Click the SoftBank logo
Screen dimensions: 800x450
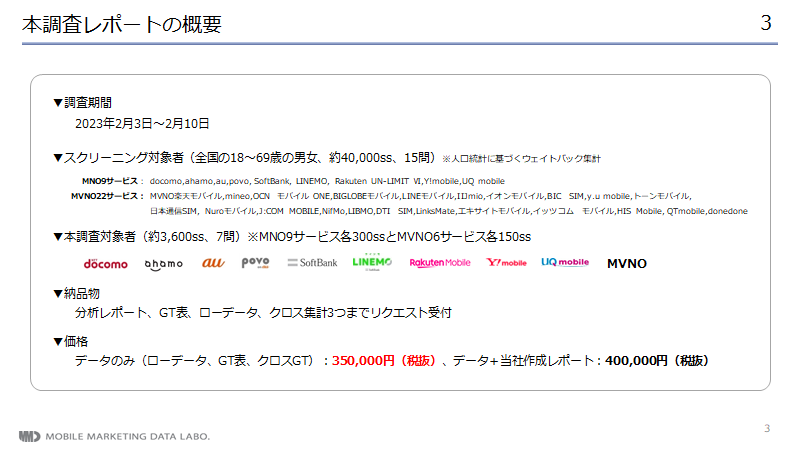(312, 263)
